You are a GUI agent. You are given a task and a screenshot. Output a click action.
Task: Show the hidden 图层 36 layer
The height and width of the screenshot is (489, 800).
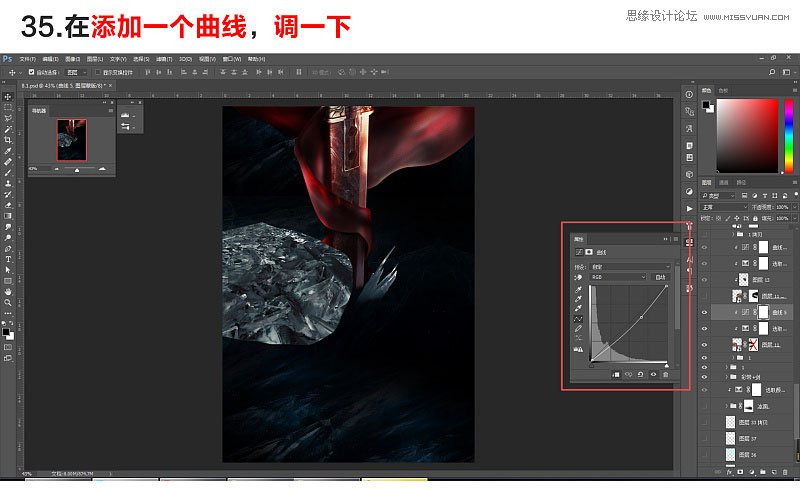(x=705, y=454)
